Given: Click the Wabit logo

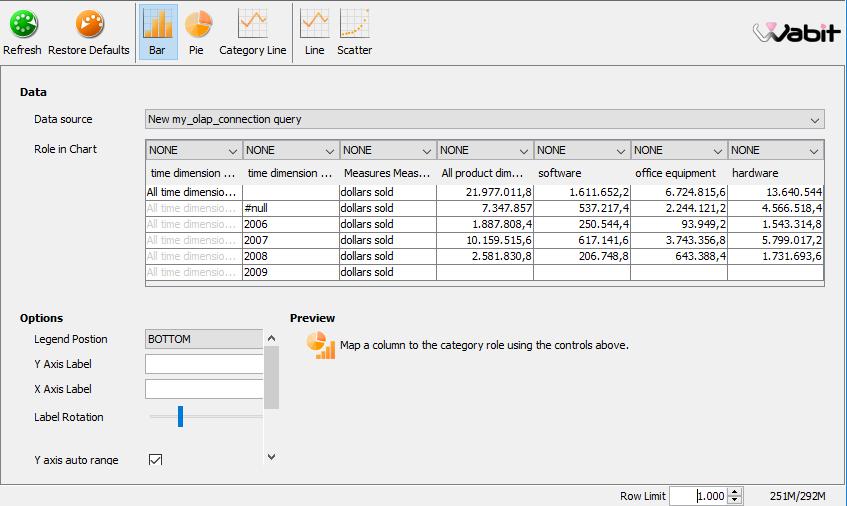Looking at the screenshot, I should point(796,32).
